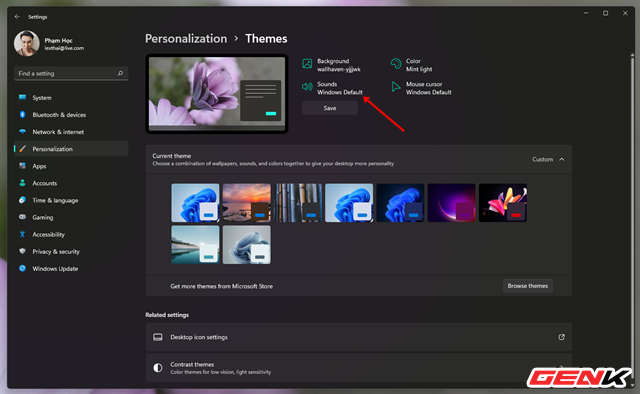Viewport: 640px width, 394px height.
Task: Open System settings
Action: coord(71,98)
